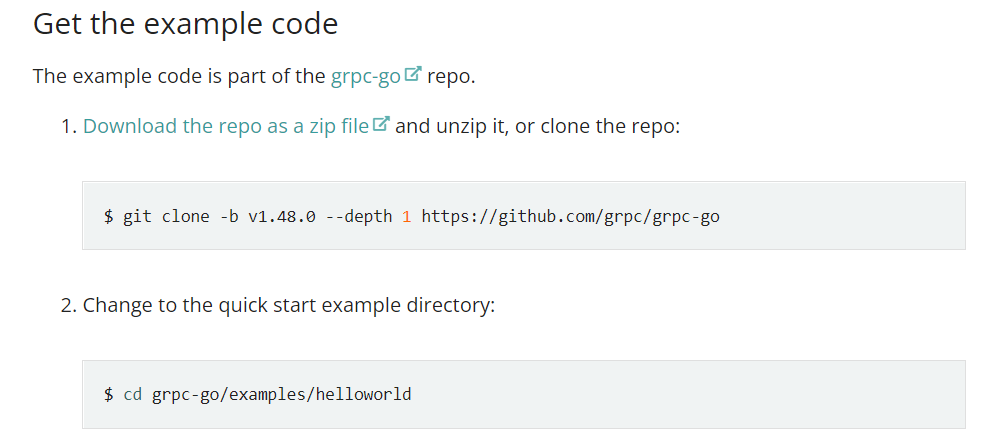997x447 pixels.
Task: Click external-link icon beside grpc-go
Action: pyautogui.click(x=413, y=74)
